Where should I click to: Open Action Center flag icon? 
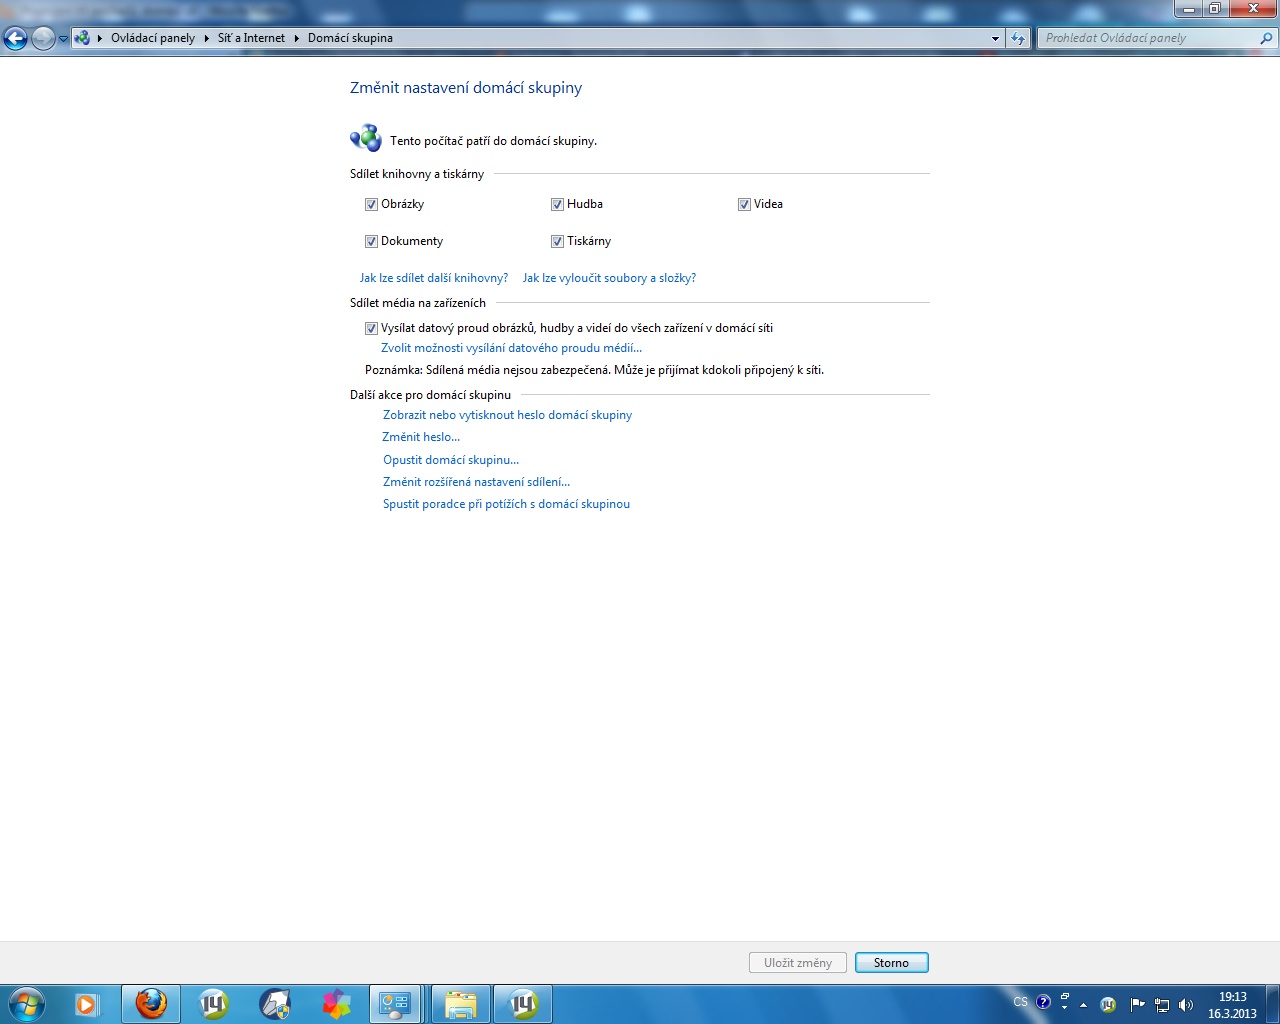click(x=1137, y=1005)
